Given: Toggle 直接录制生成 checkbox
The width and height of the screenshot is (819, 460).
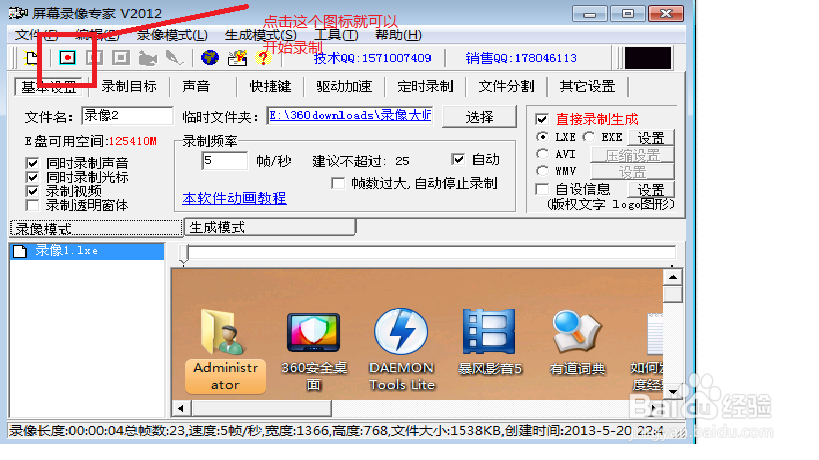Looking at the screenshot, I should pos(542,119).
